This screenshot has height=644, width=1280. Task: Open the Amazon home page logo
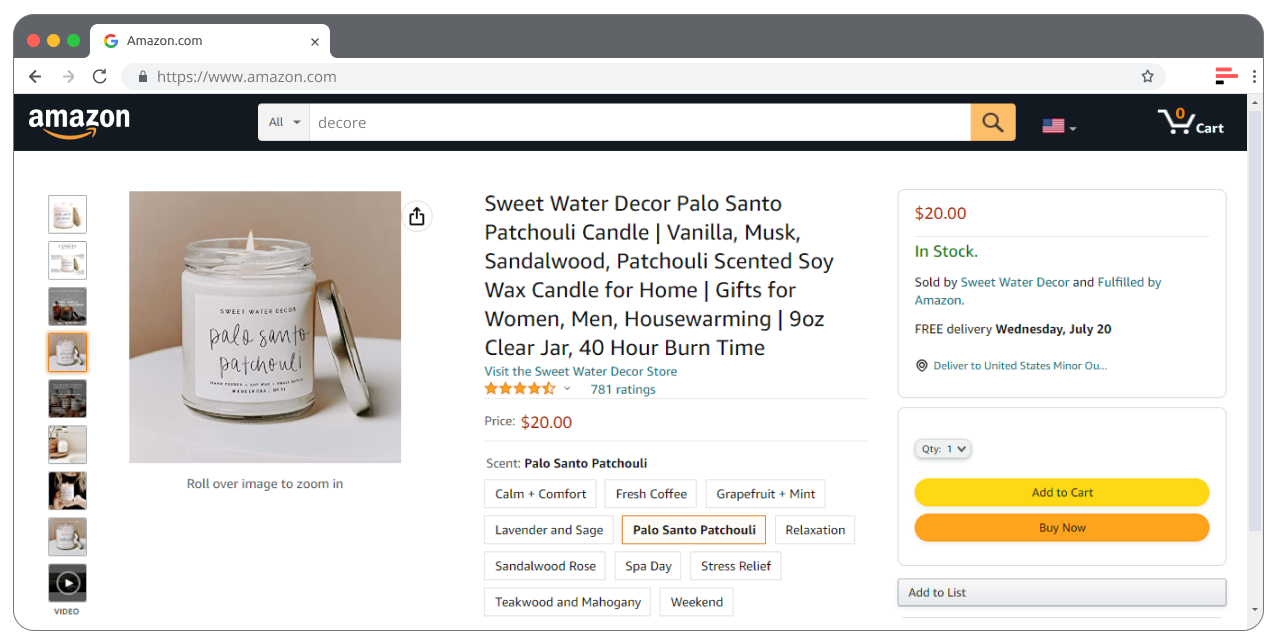click(80, 121)
